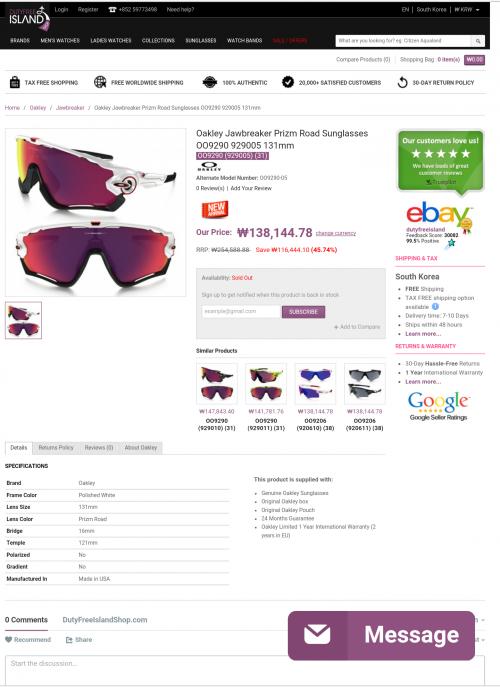Image resolution: width=500 pixels, height=687 pixels.
Task: Click the change currency link
Action: pos(336,234)
